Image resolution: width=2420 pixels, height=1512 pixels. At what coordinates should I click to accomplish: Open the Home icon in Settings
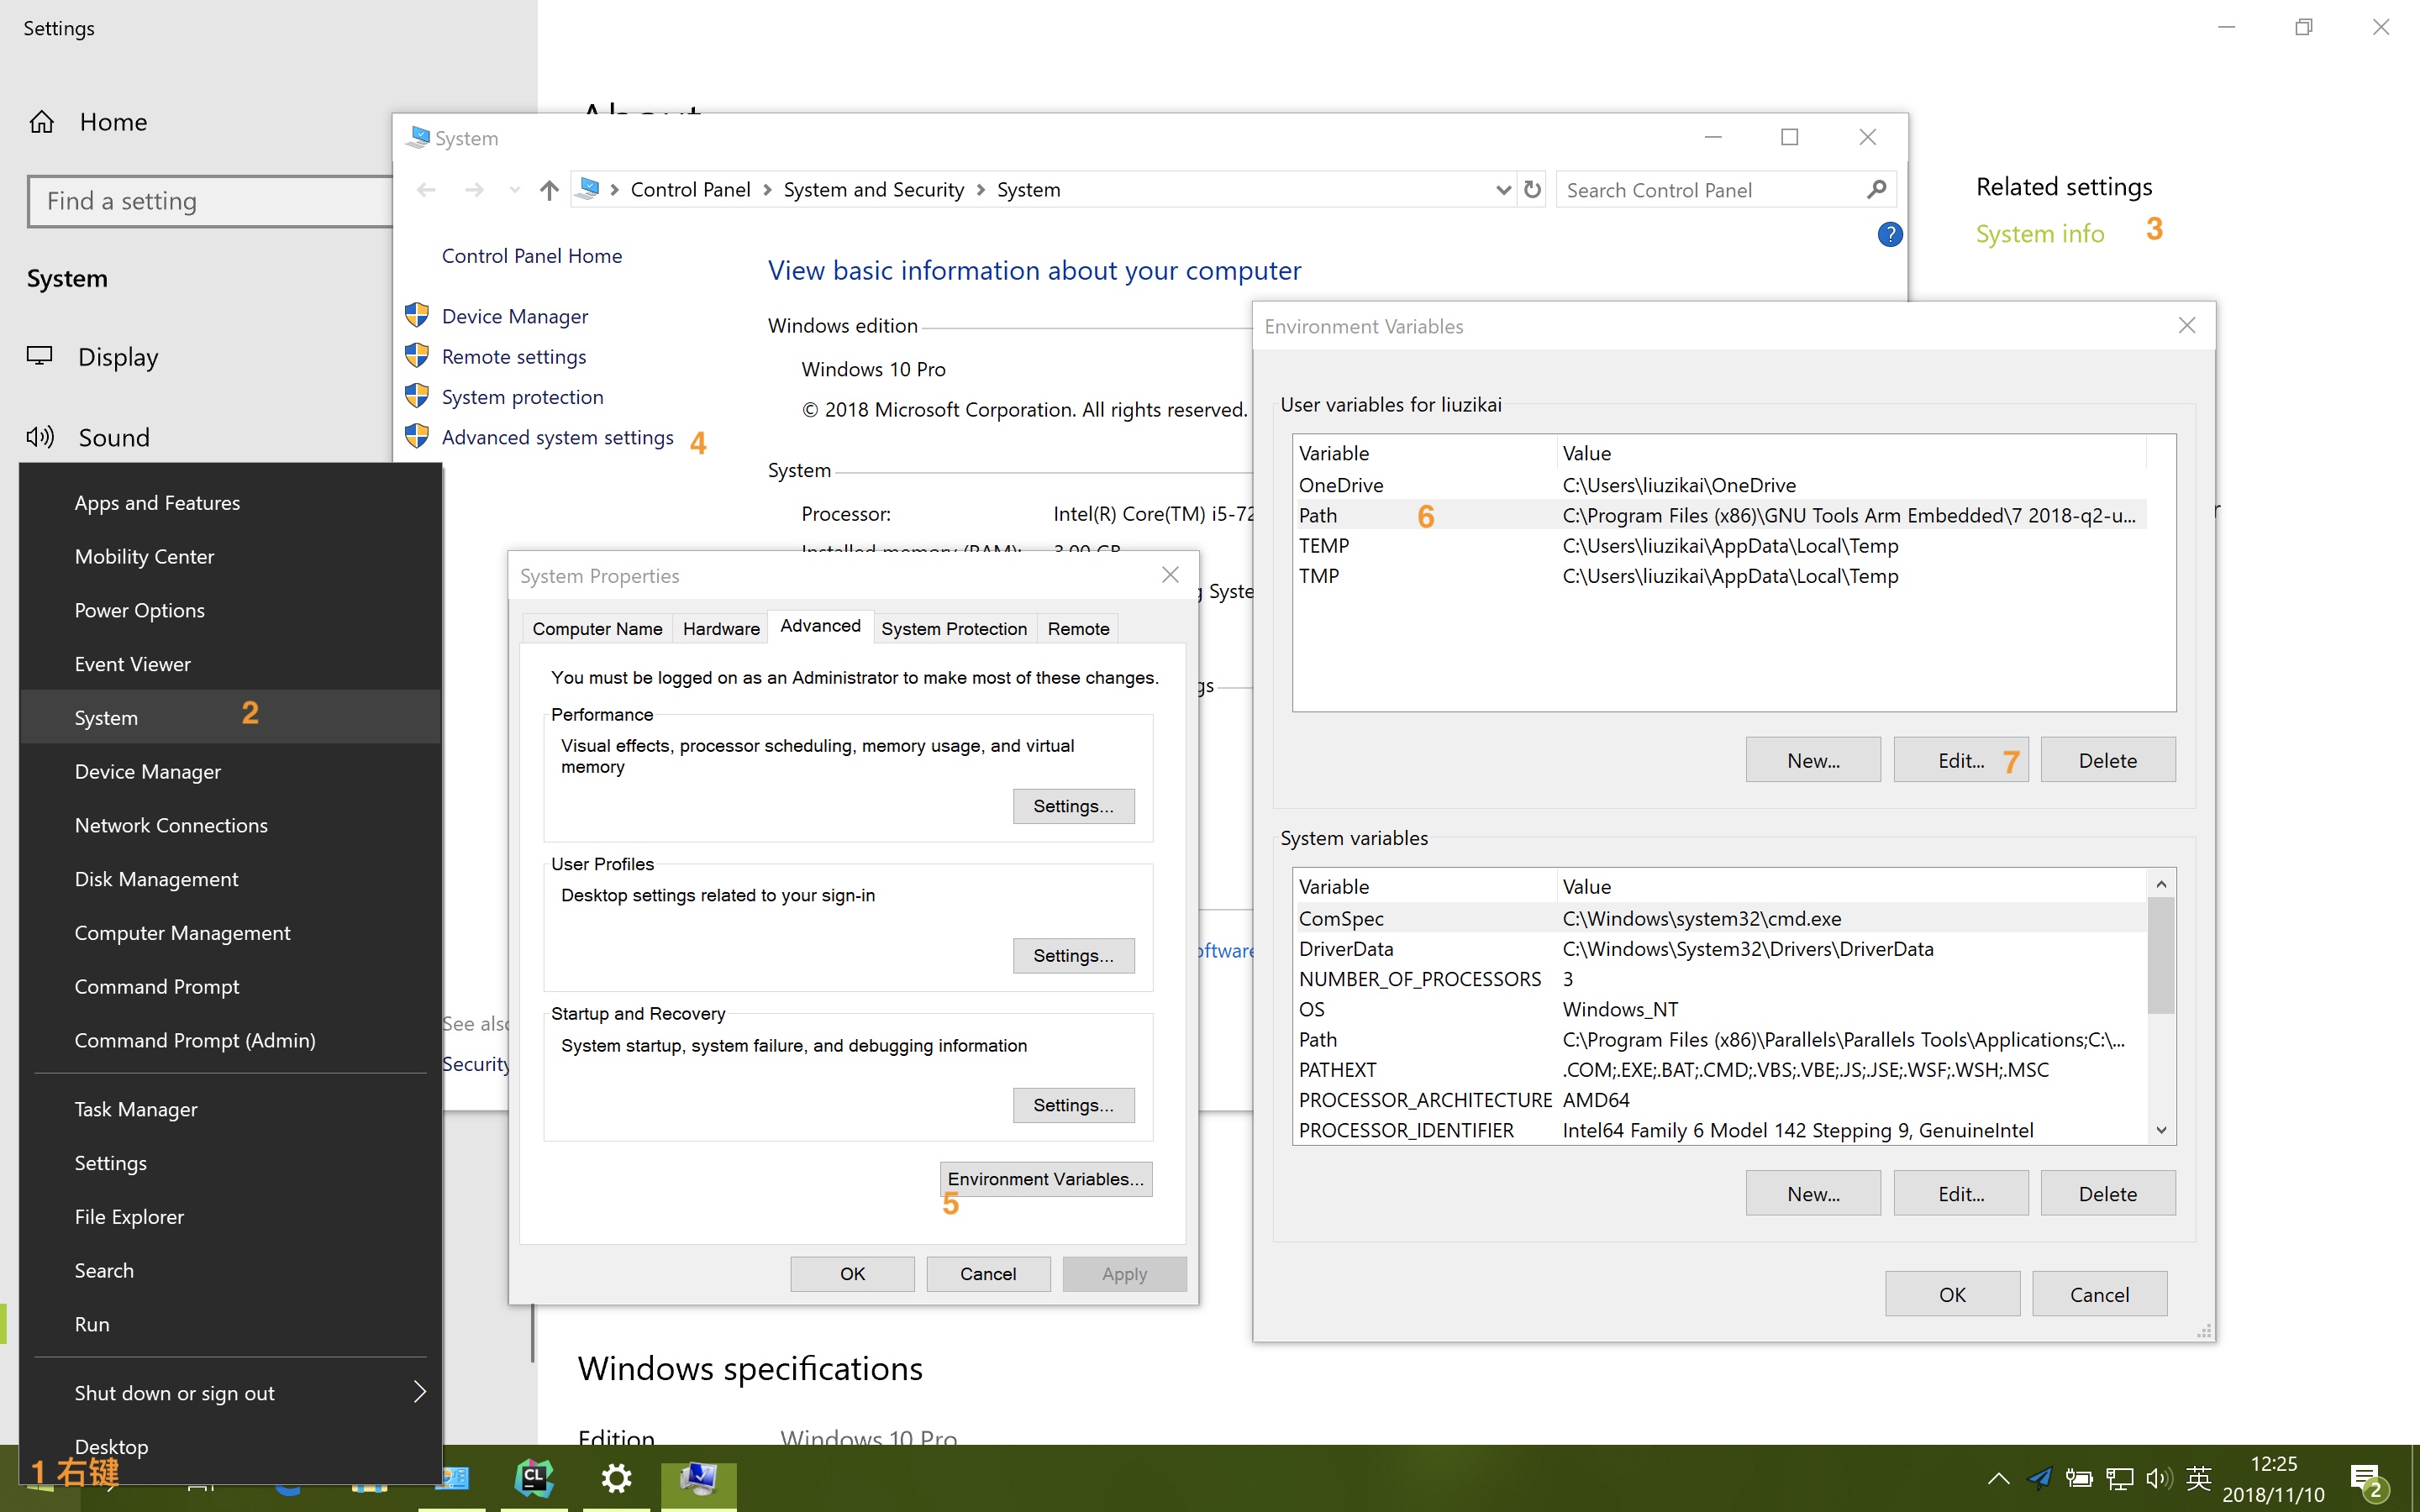tap(41, 122)
